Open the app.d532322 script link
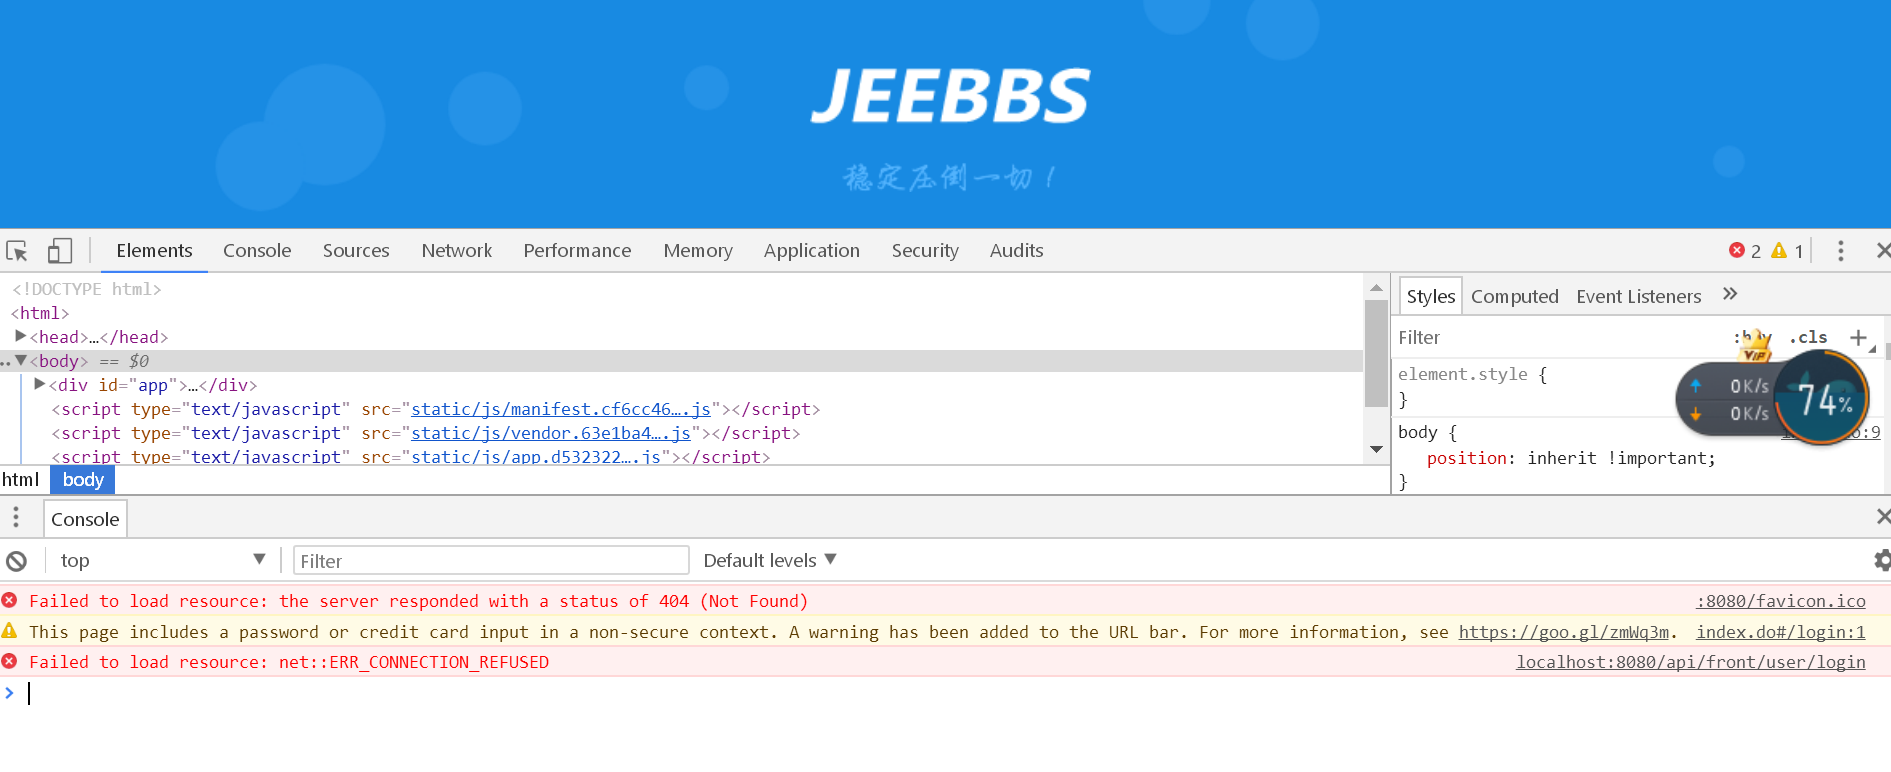Viewport: 1891px width, 772px height. point(536,456)
